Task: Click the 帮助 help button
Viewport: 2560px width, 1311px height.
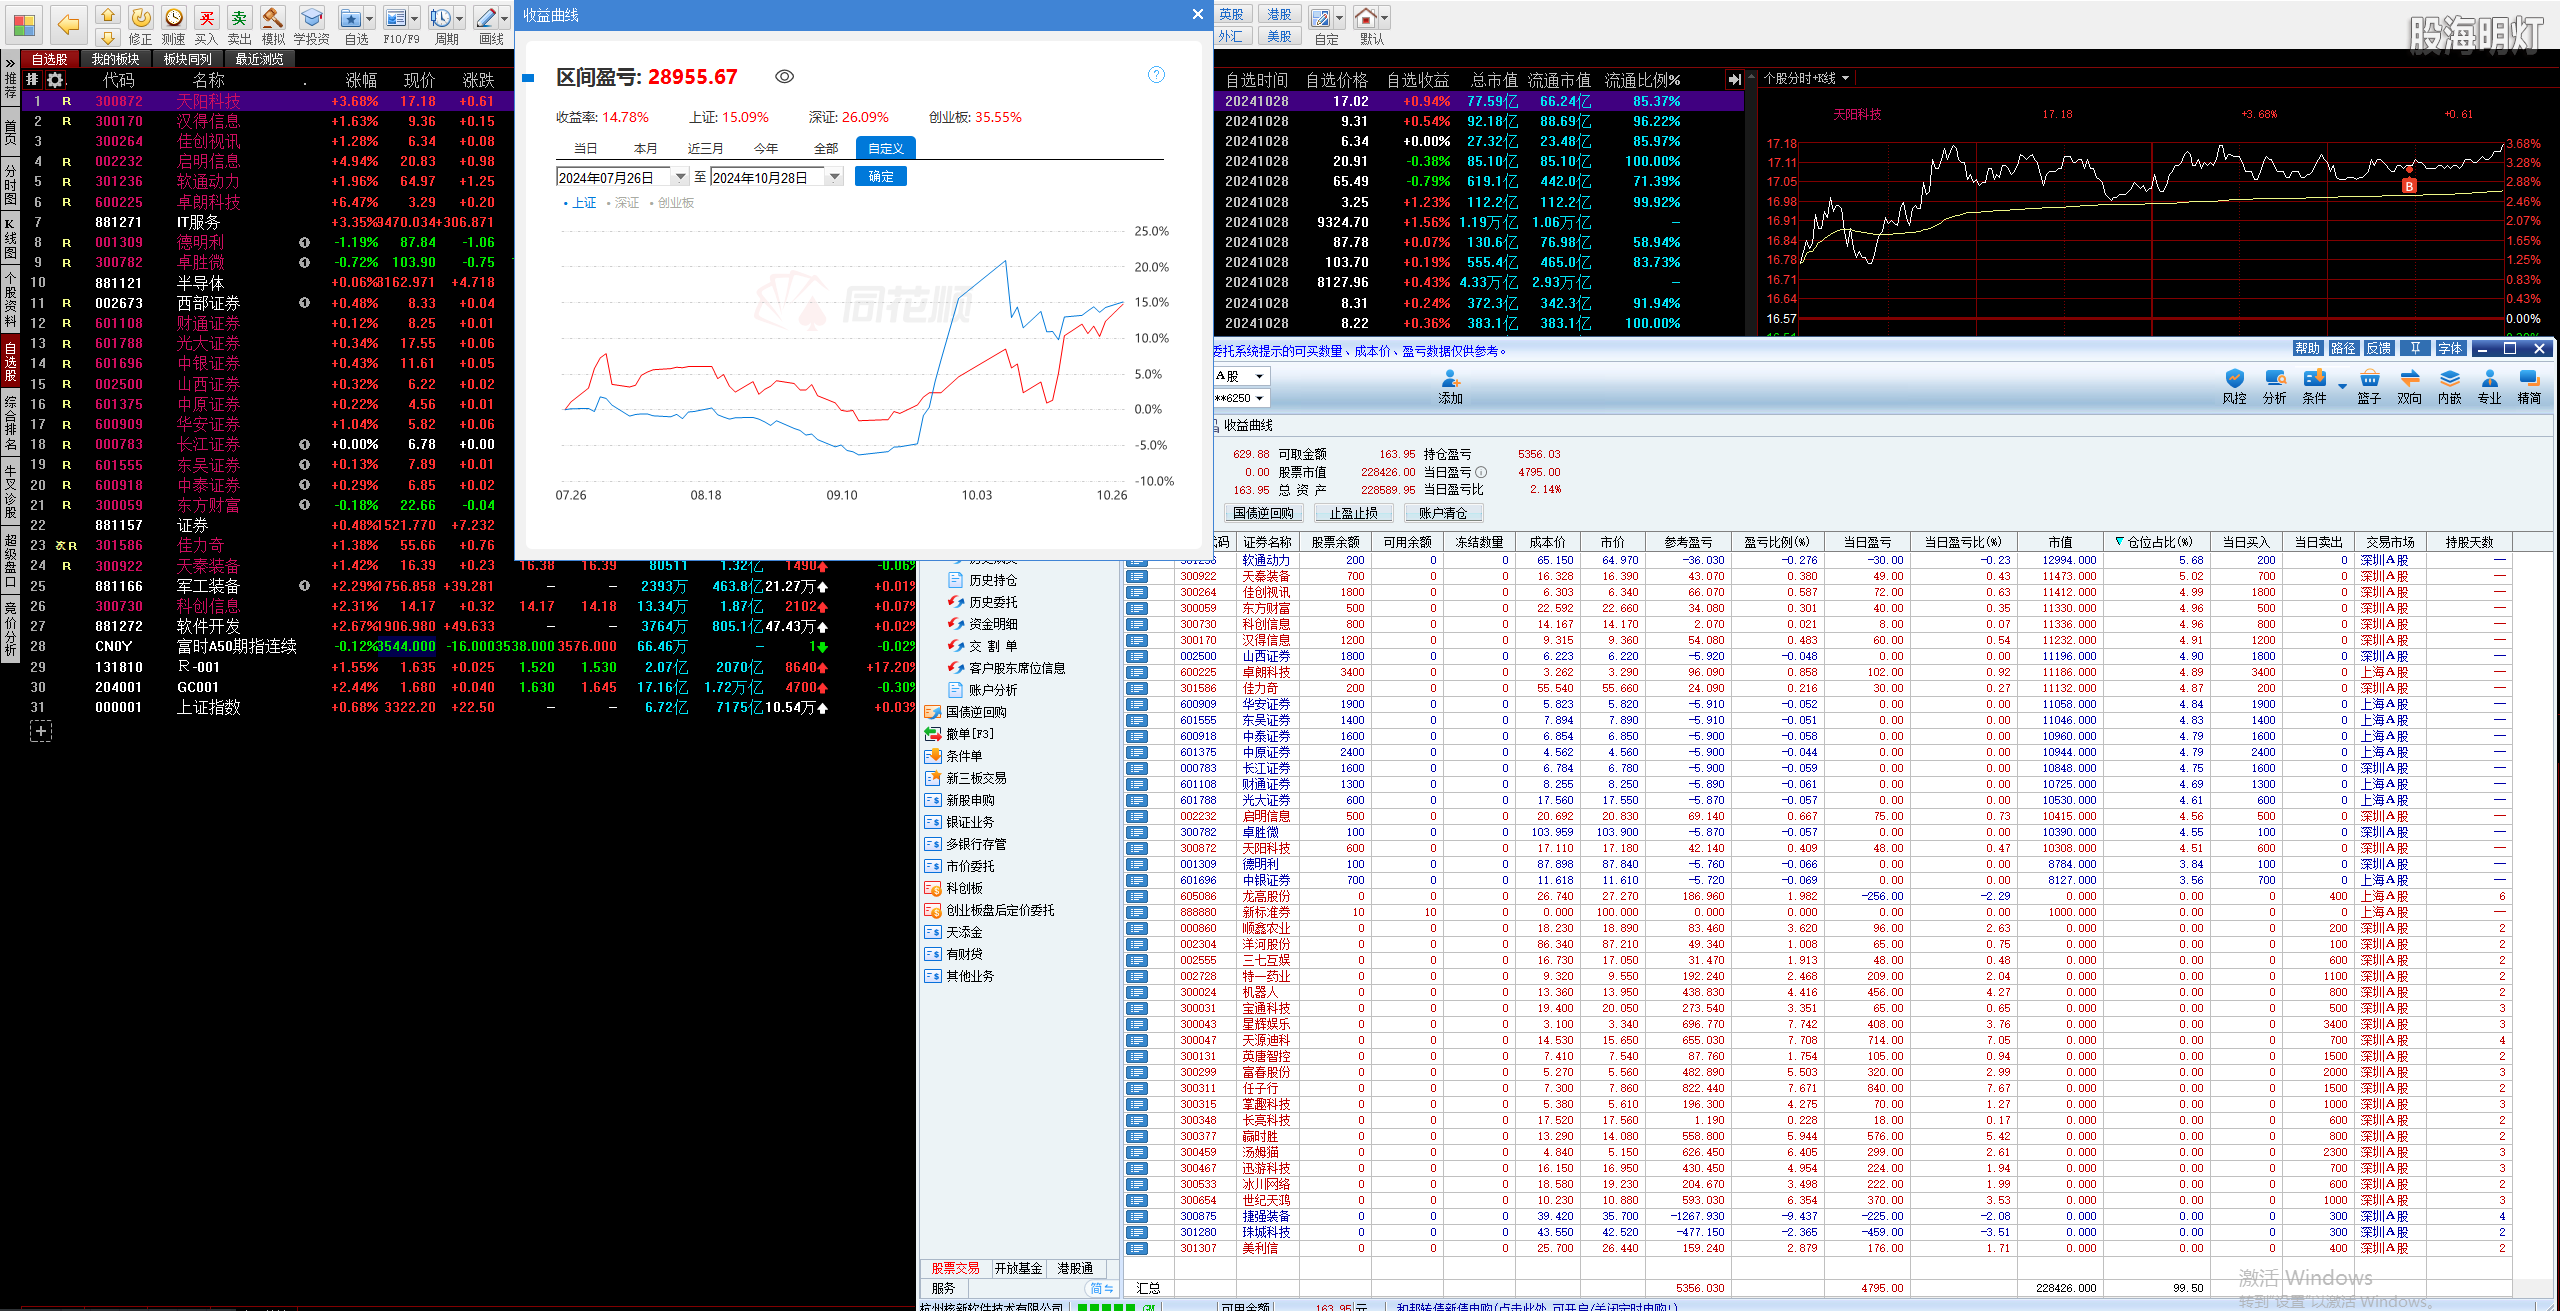Action: pos(2307,348)
